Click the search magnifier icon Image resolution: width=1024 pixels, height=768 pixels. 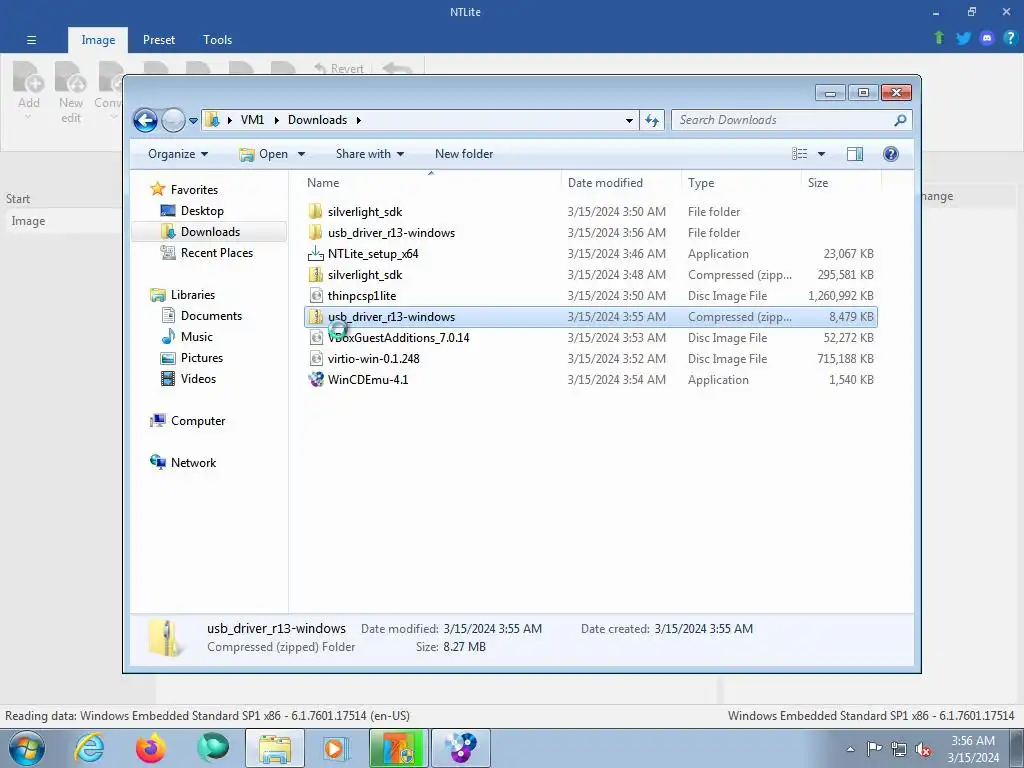(x=901, y=120)
